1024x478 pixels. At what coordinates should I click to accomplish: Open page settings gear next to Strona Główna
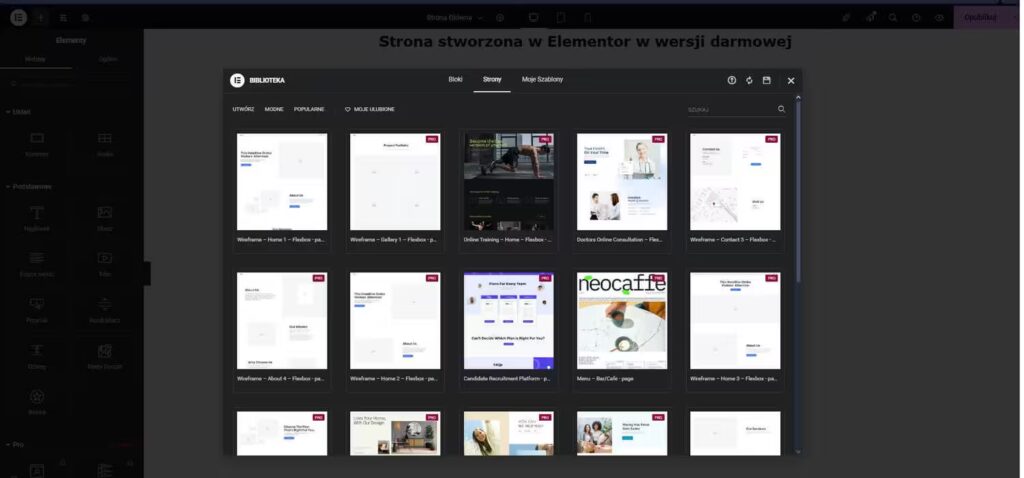tap(500, 18)
